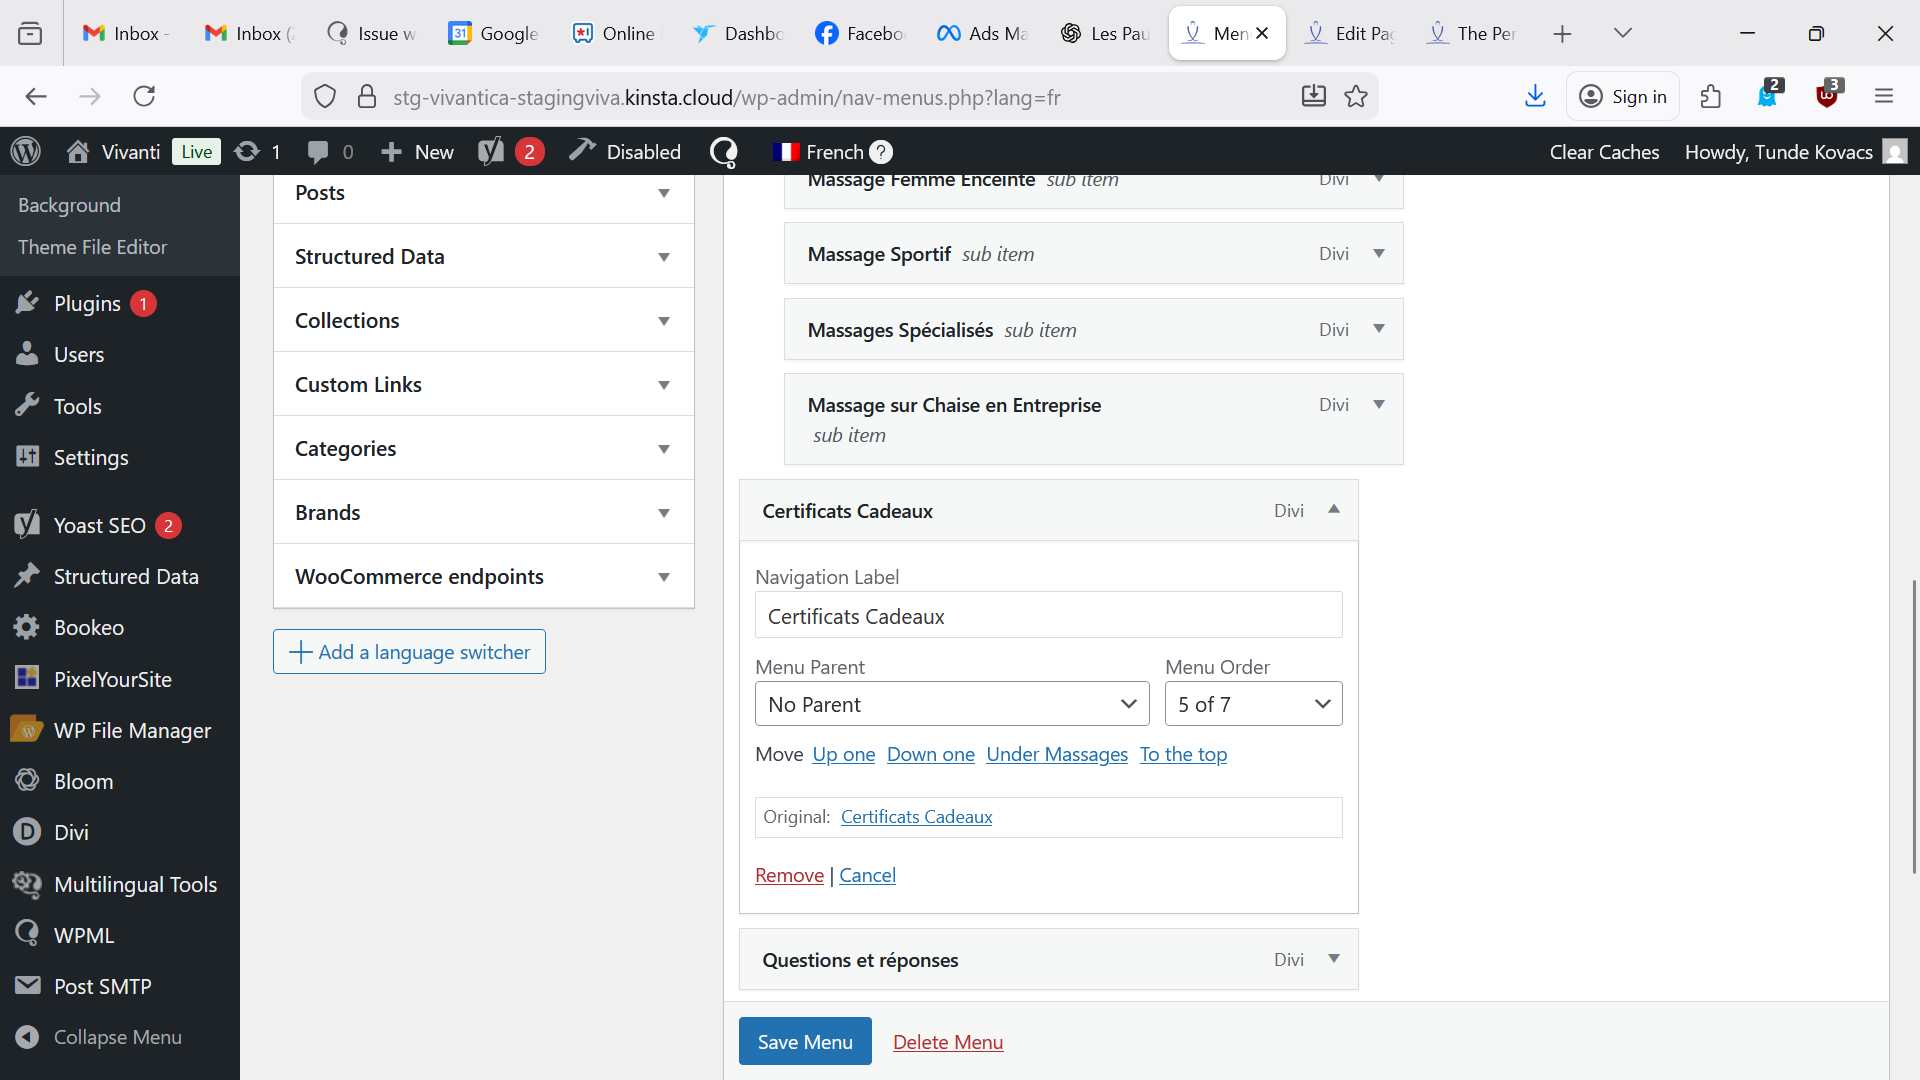Screen dimensions: 1920x1080
Task: Open the Menu Order dropdown
Action: (x=1252, y=704)
